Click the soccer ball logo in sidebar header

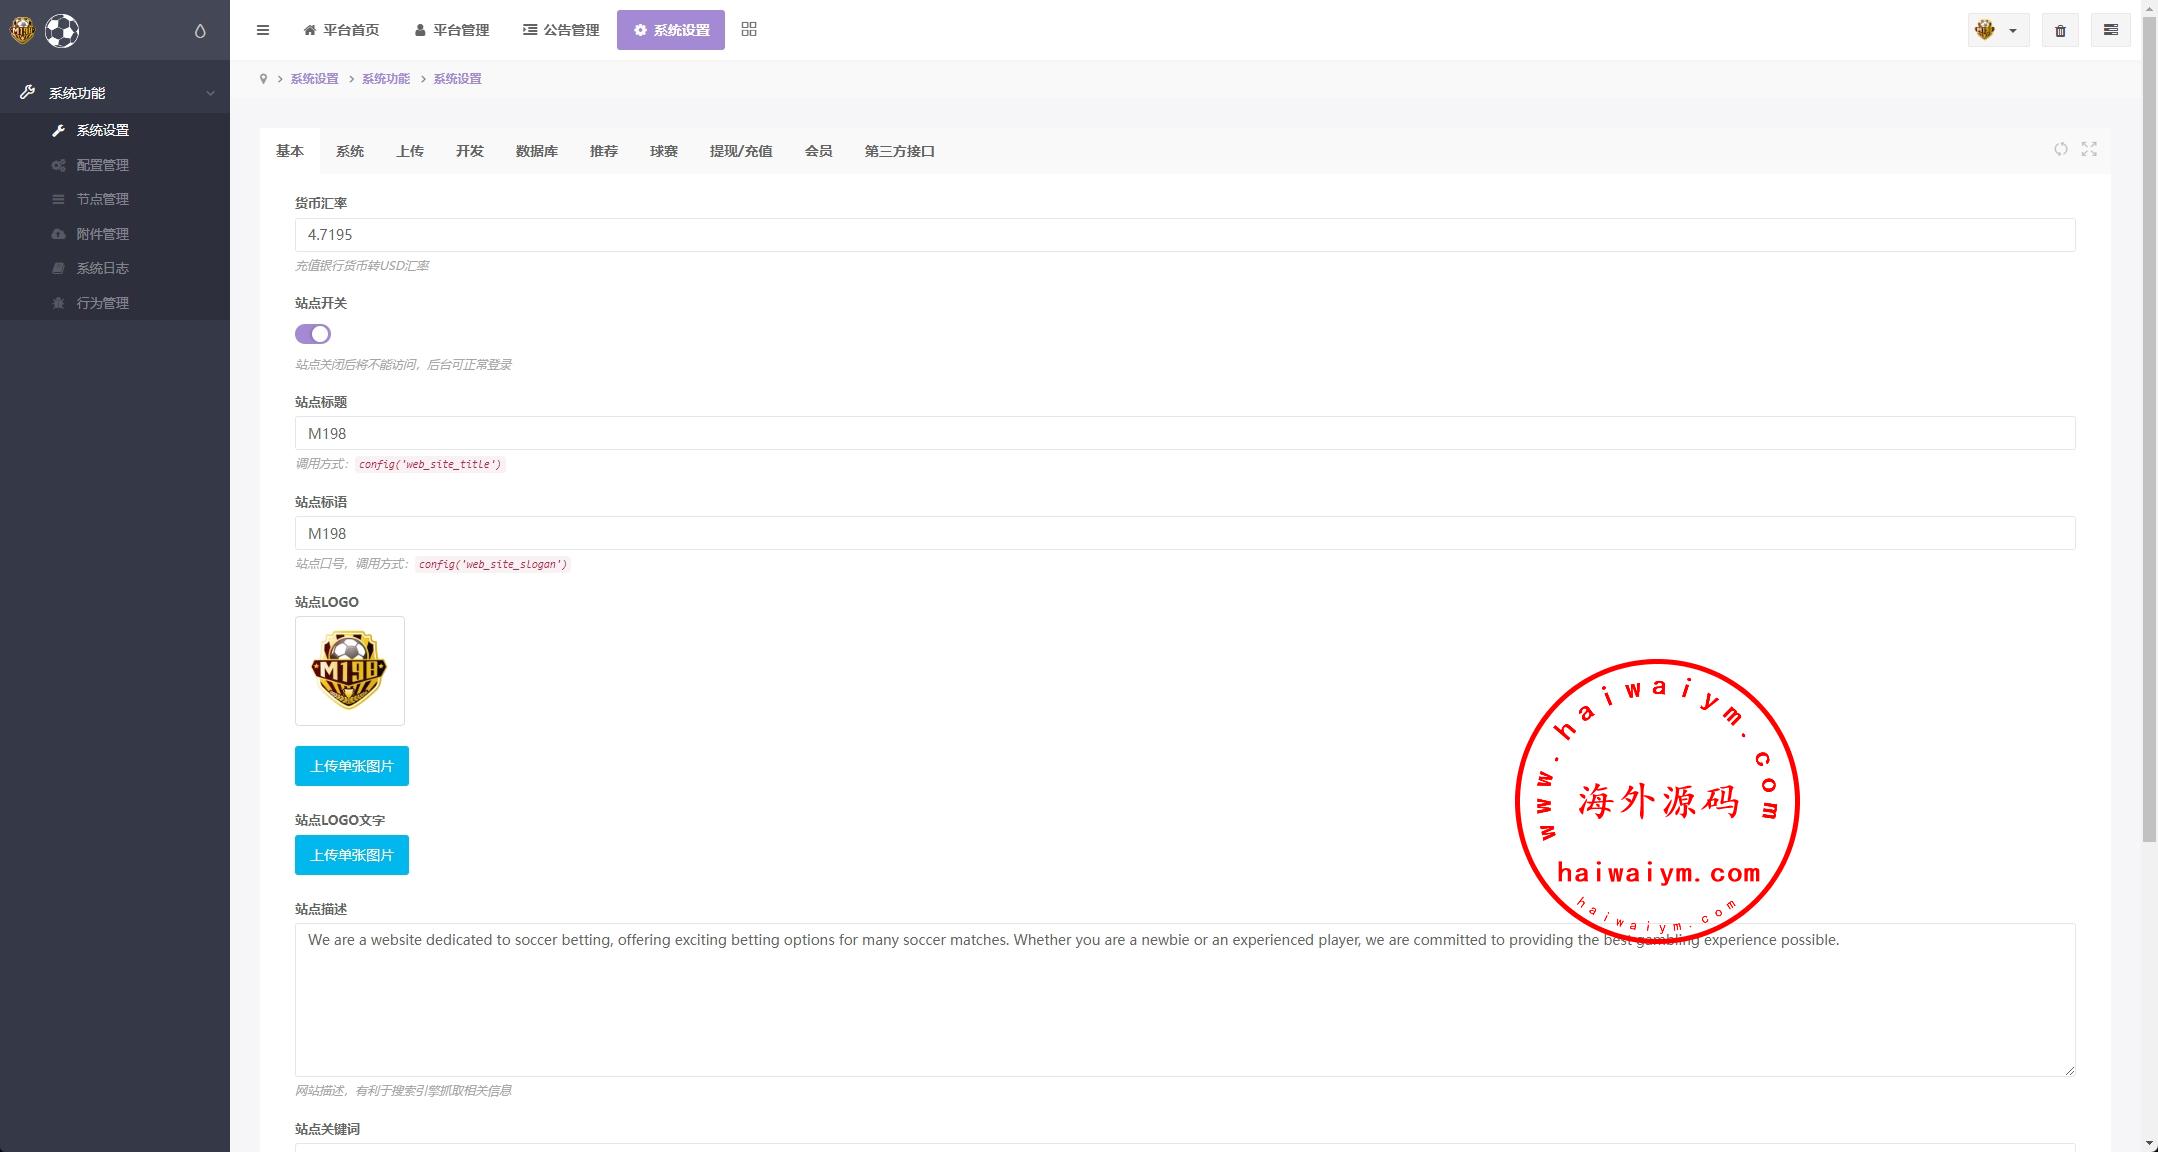62,31
